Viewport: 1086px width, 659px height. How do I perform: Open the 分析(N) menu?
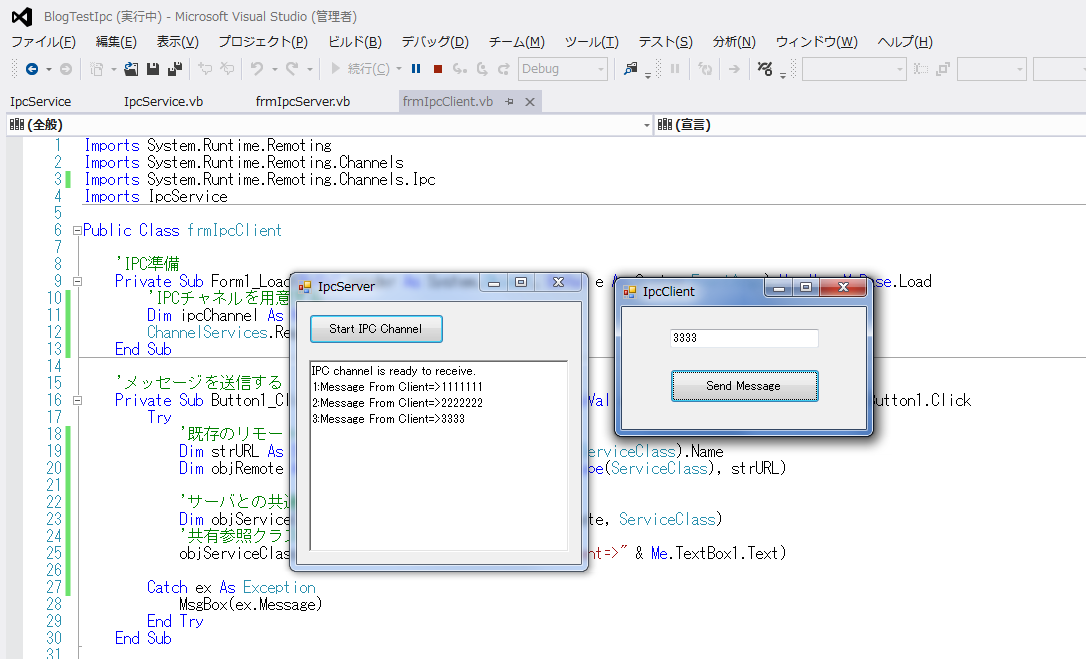(x=734, y=42)
